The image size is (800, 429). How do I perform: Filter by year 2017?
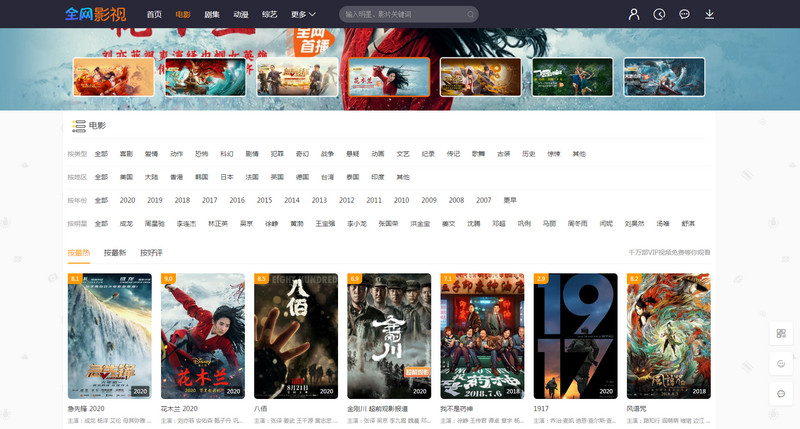(210, 200)
